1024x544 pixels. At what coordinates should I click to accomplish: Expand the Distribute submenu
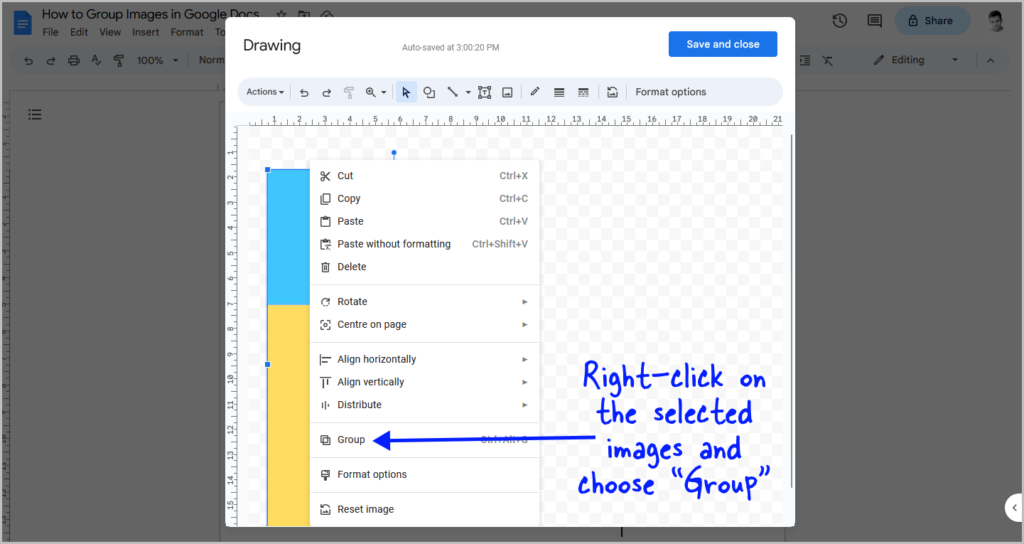click(424, 405)
